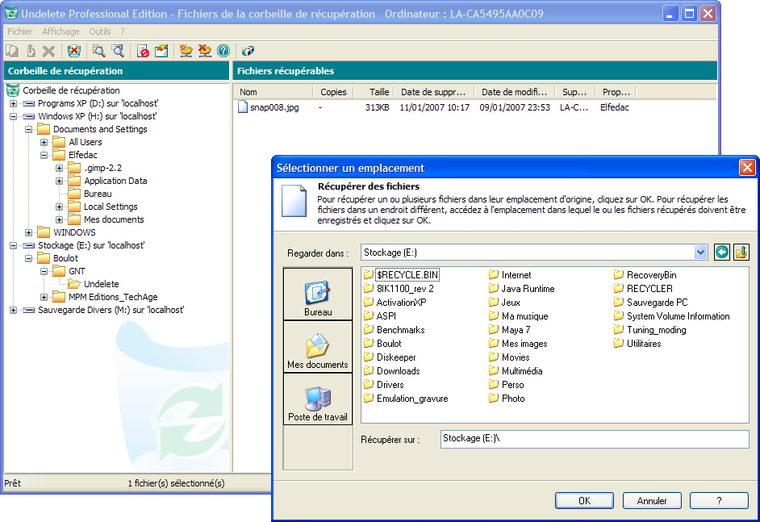Expand Sauvegarde Divers (M:) drive node
This screenshot has height=522, width=760.
pyautogui.click(x=13, y=310)
